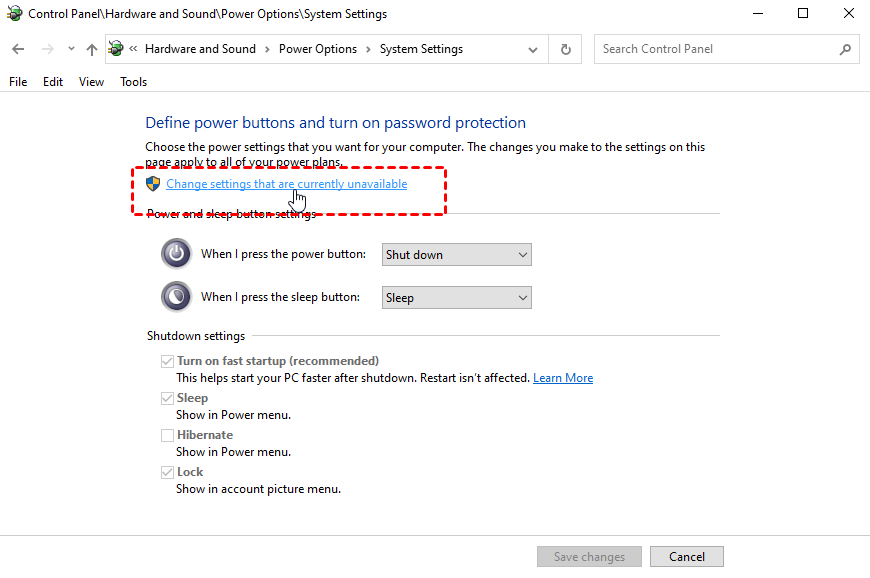Click Change settings that are currently unavailable
The height and width of the screenshot is (578, 870).
pos(287,184)
